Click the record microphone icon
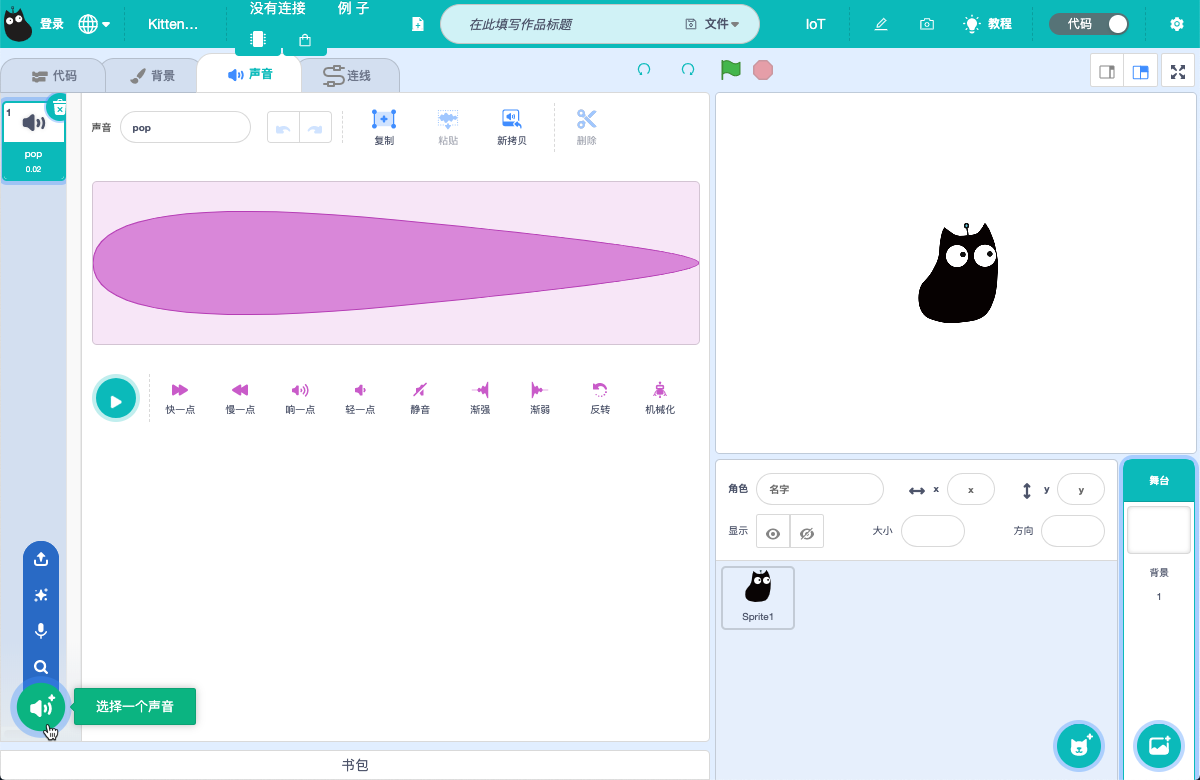The height and width of the screenshot is (780, 1200). coord(41,631)
